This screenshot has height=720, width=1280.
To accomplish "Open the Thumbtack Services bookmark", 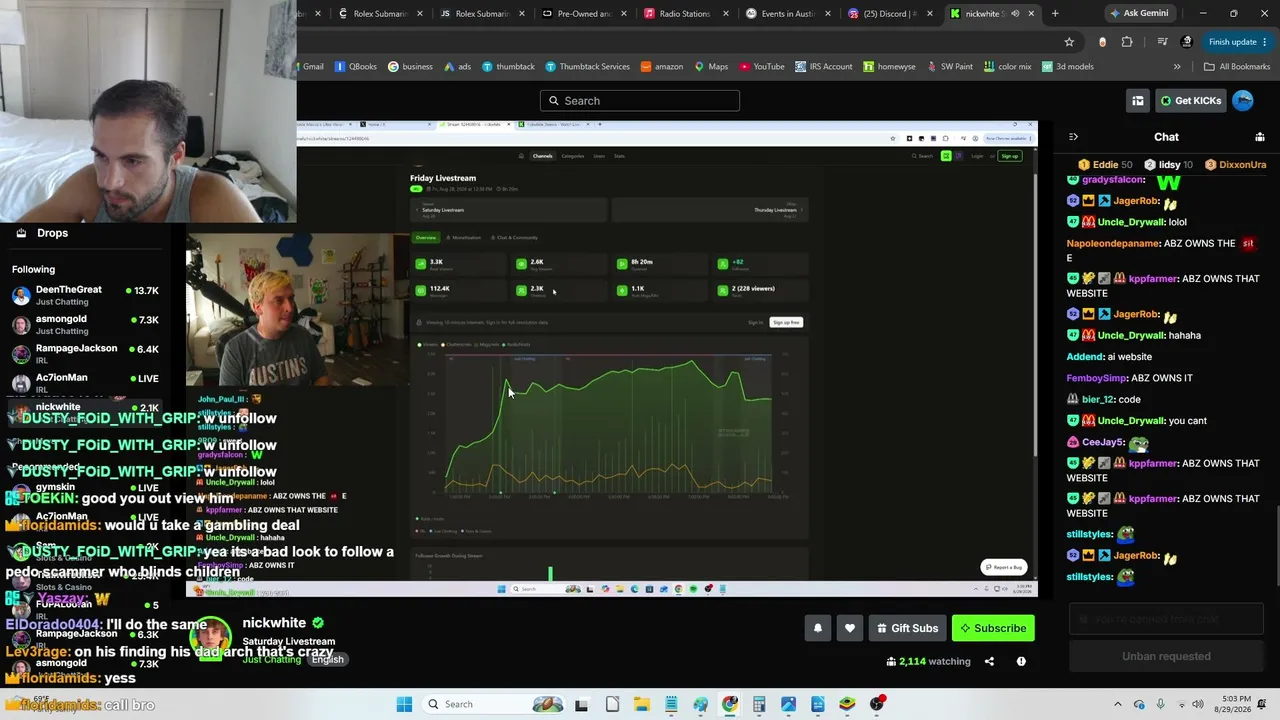I will [x=587, y=67].
